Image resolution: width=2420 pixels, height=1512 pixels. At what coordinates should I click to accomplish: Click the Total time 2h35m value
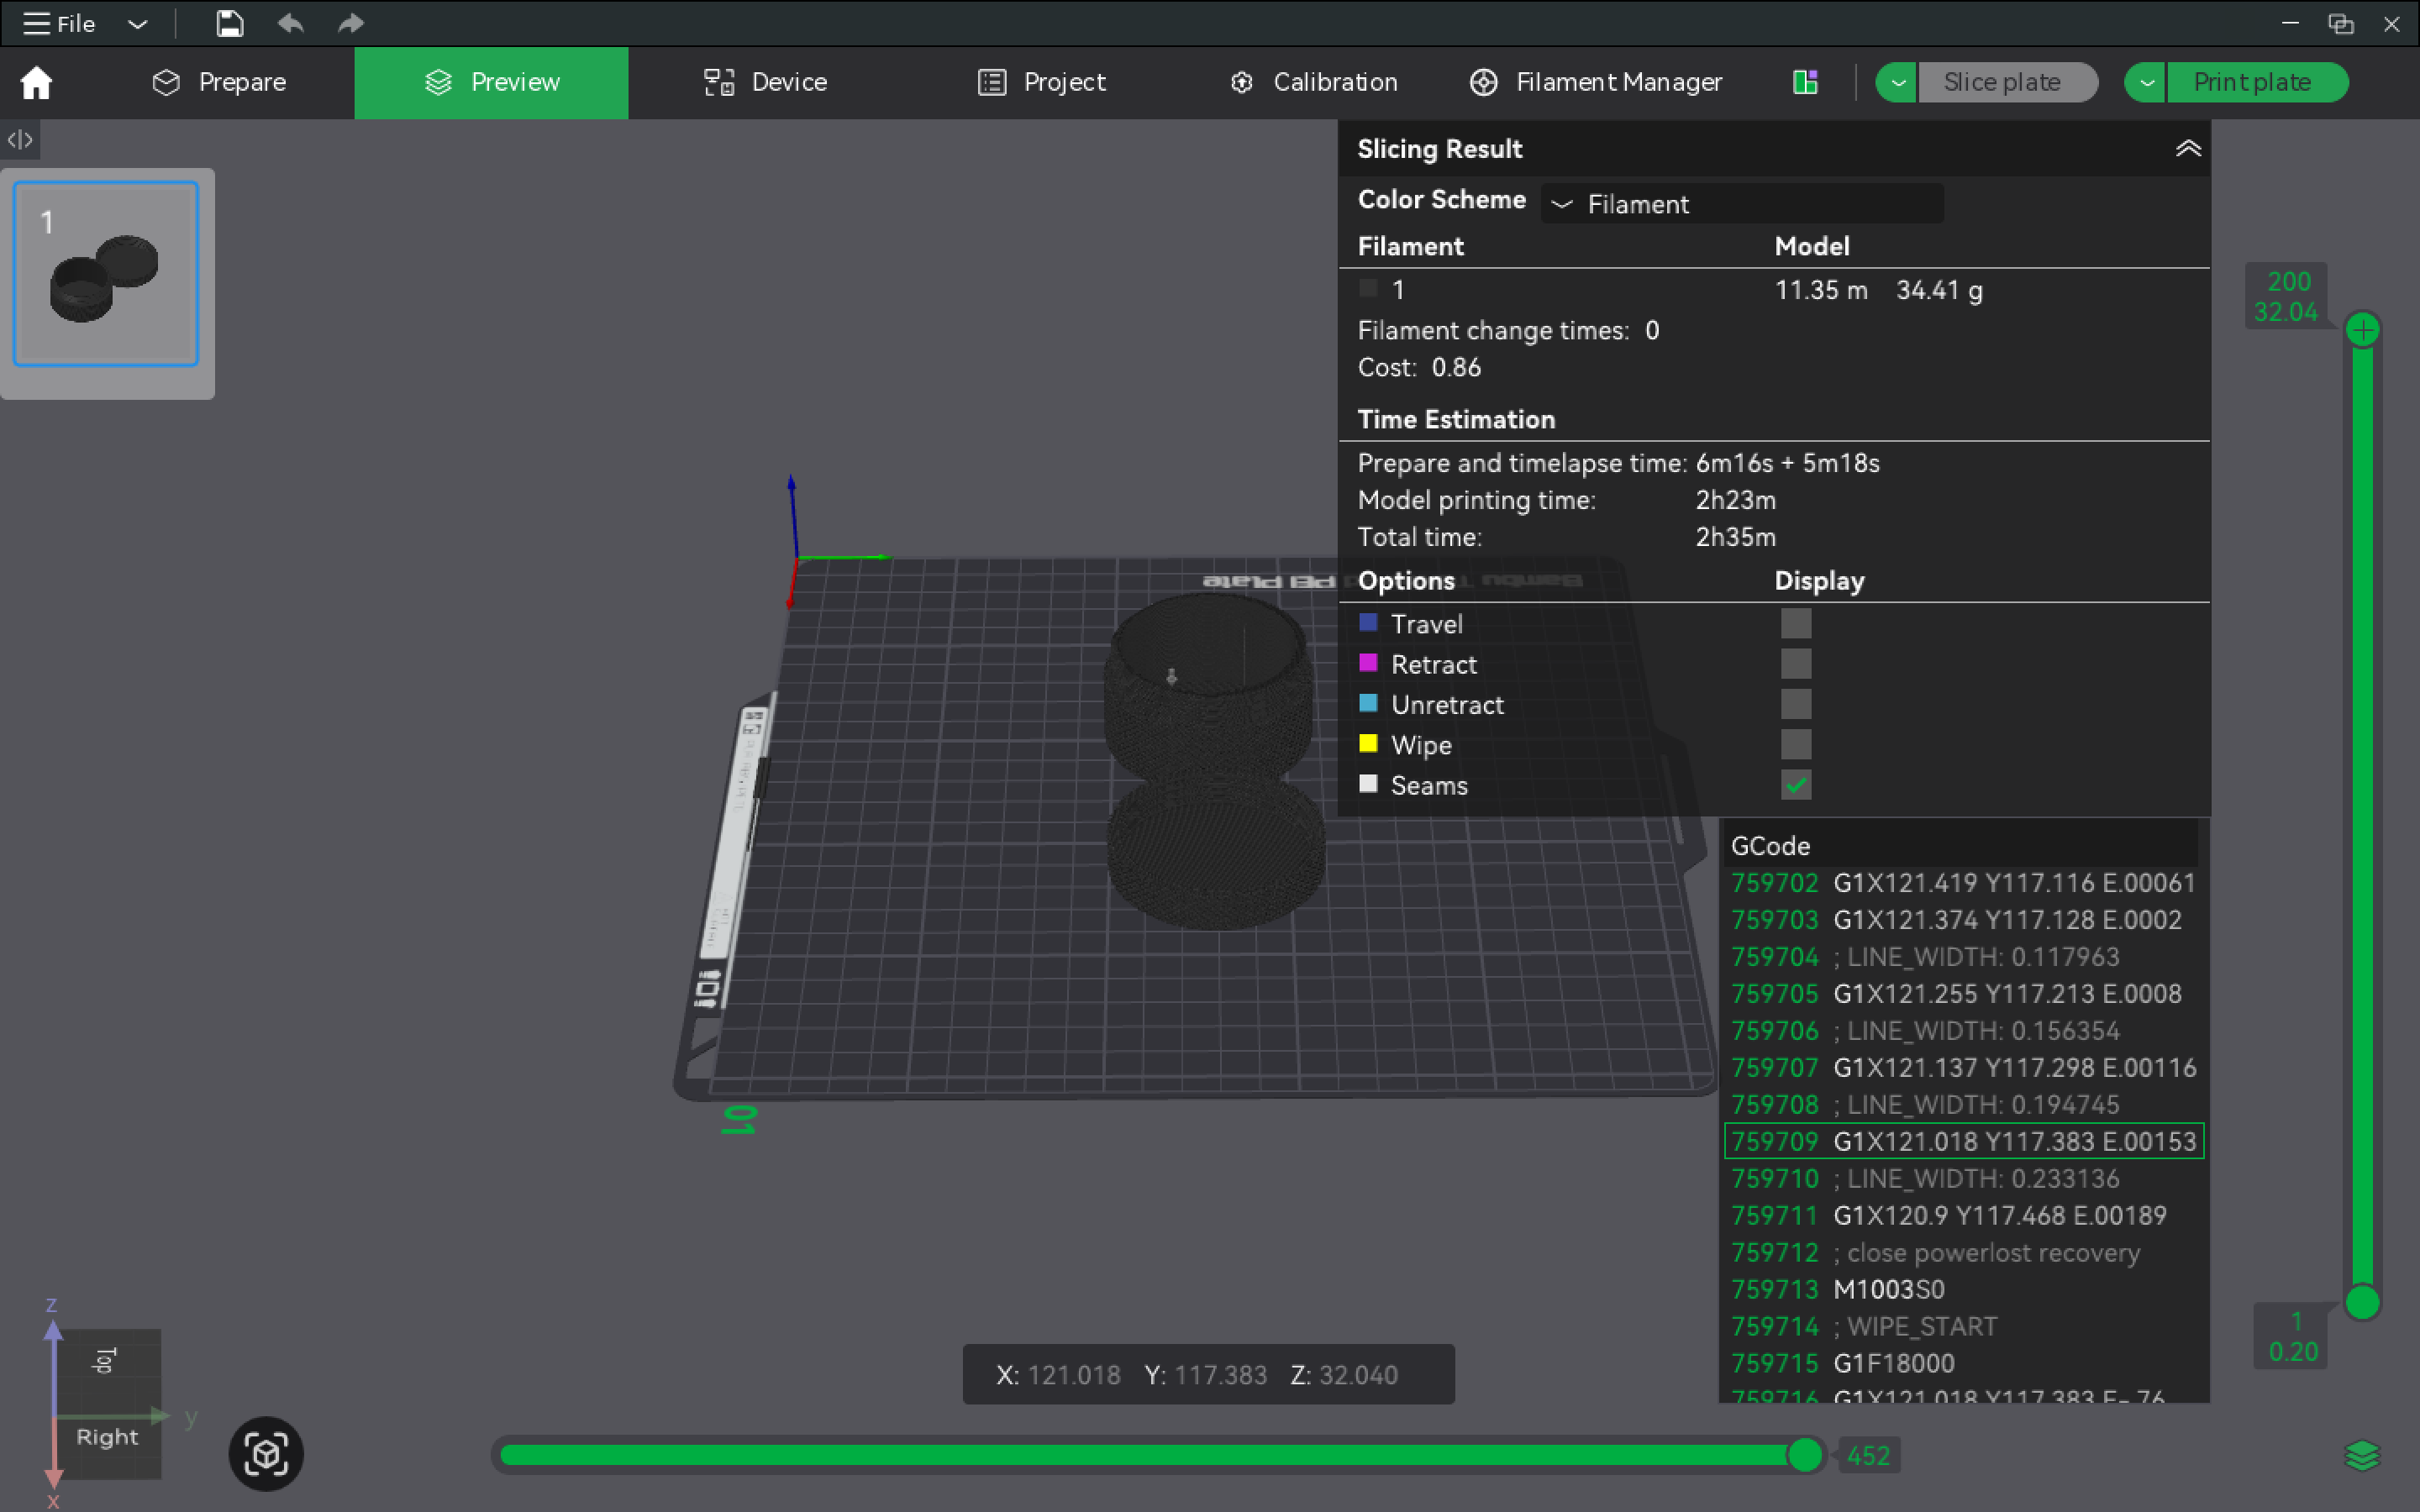pyautogui.click(x=1735, y=537)
